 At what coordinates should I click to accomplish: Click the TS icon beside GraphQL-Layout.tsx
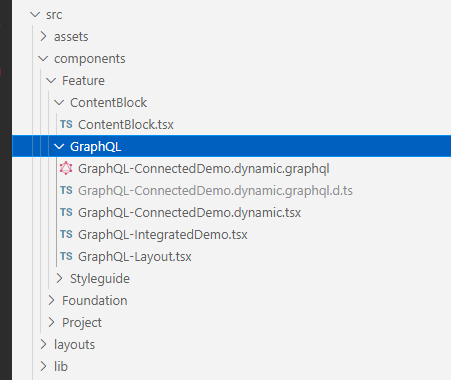pos(66,256)
